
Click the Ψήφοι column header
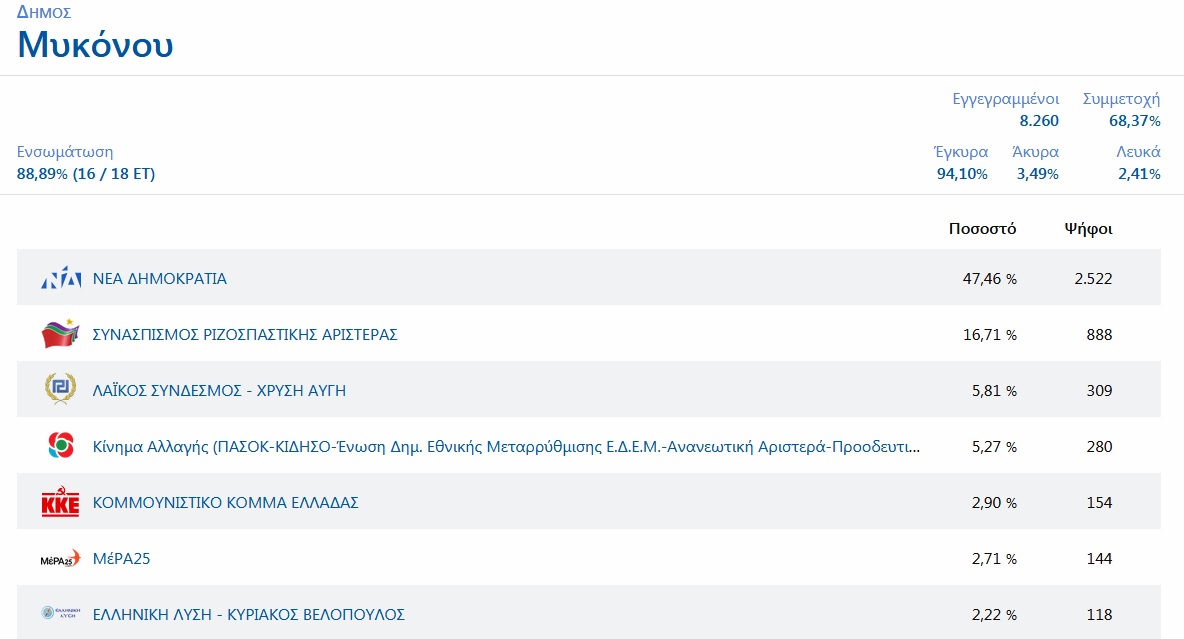point(1088,229)
